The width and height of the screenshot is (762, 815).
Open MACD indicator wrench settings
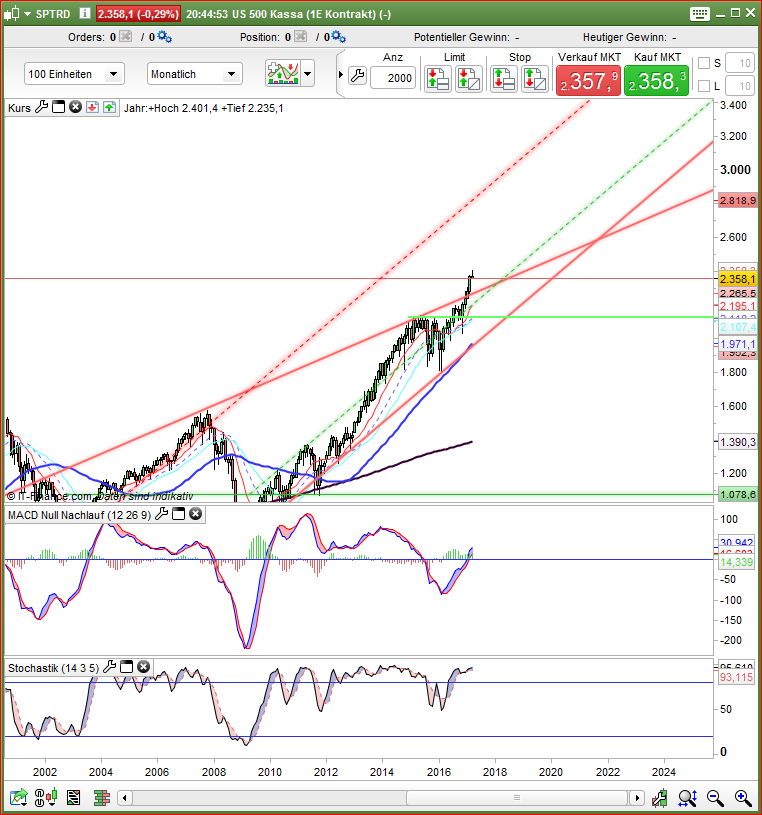click(x=162, y=514)
